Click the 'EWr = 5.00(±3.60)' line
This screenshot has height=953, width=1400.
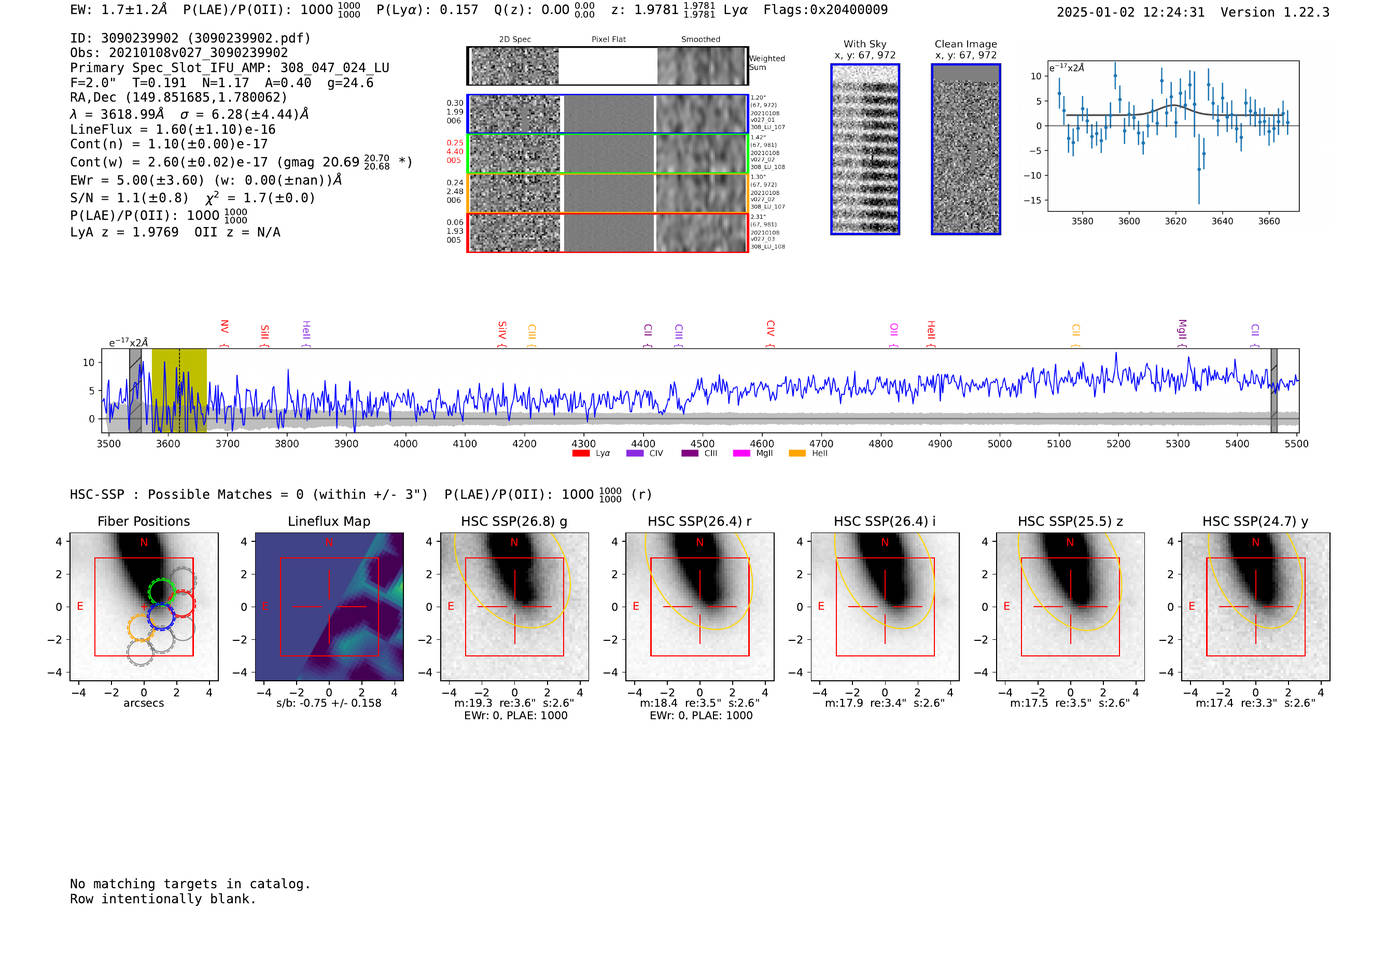click(206, 180)
